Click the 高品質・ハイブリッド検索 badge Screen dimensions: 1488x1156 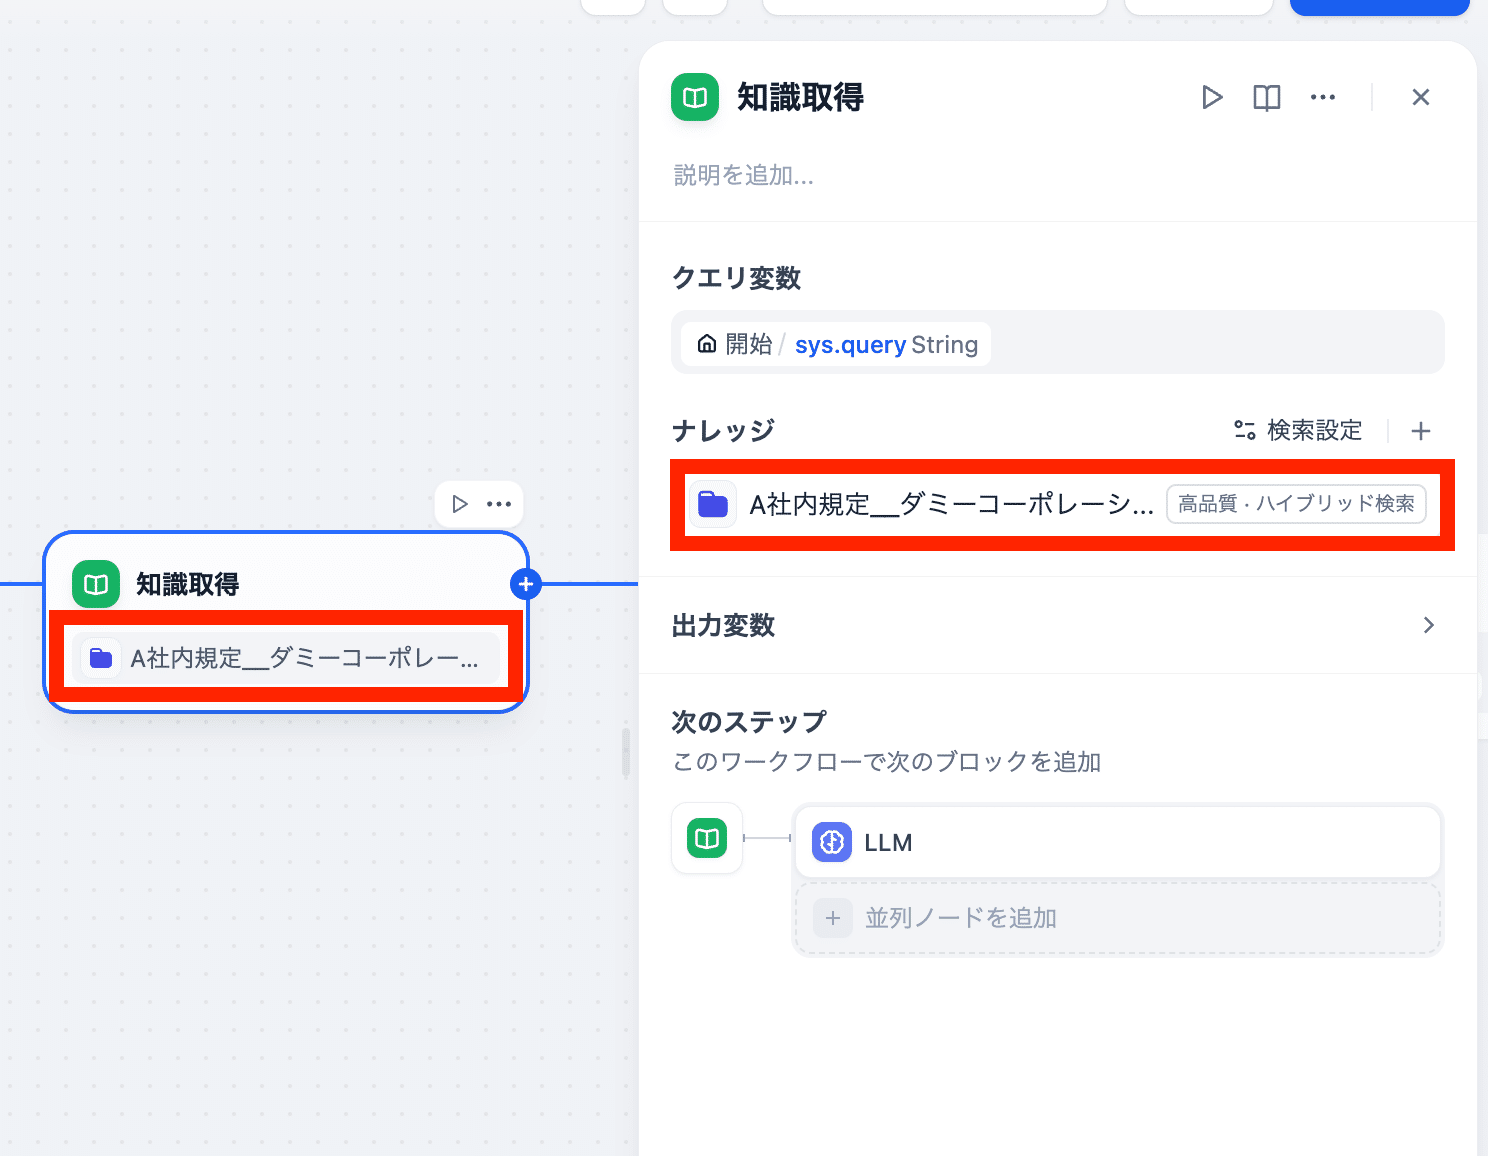[x=1296, y=504]
